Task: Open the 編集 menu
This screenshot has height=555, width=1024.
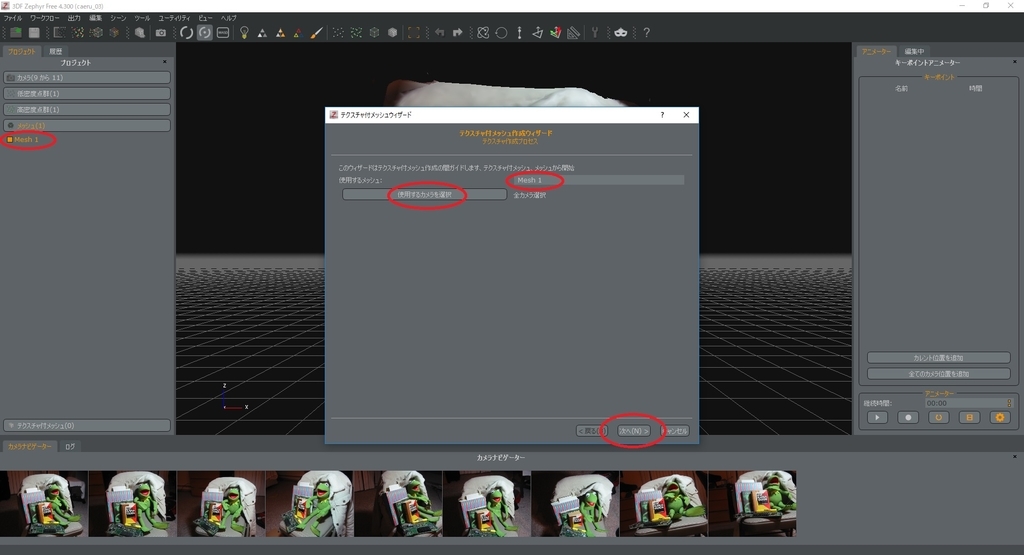Action: [95, 18]
